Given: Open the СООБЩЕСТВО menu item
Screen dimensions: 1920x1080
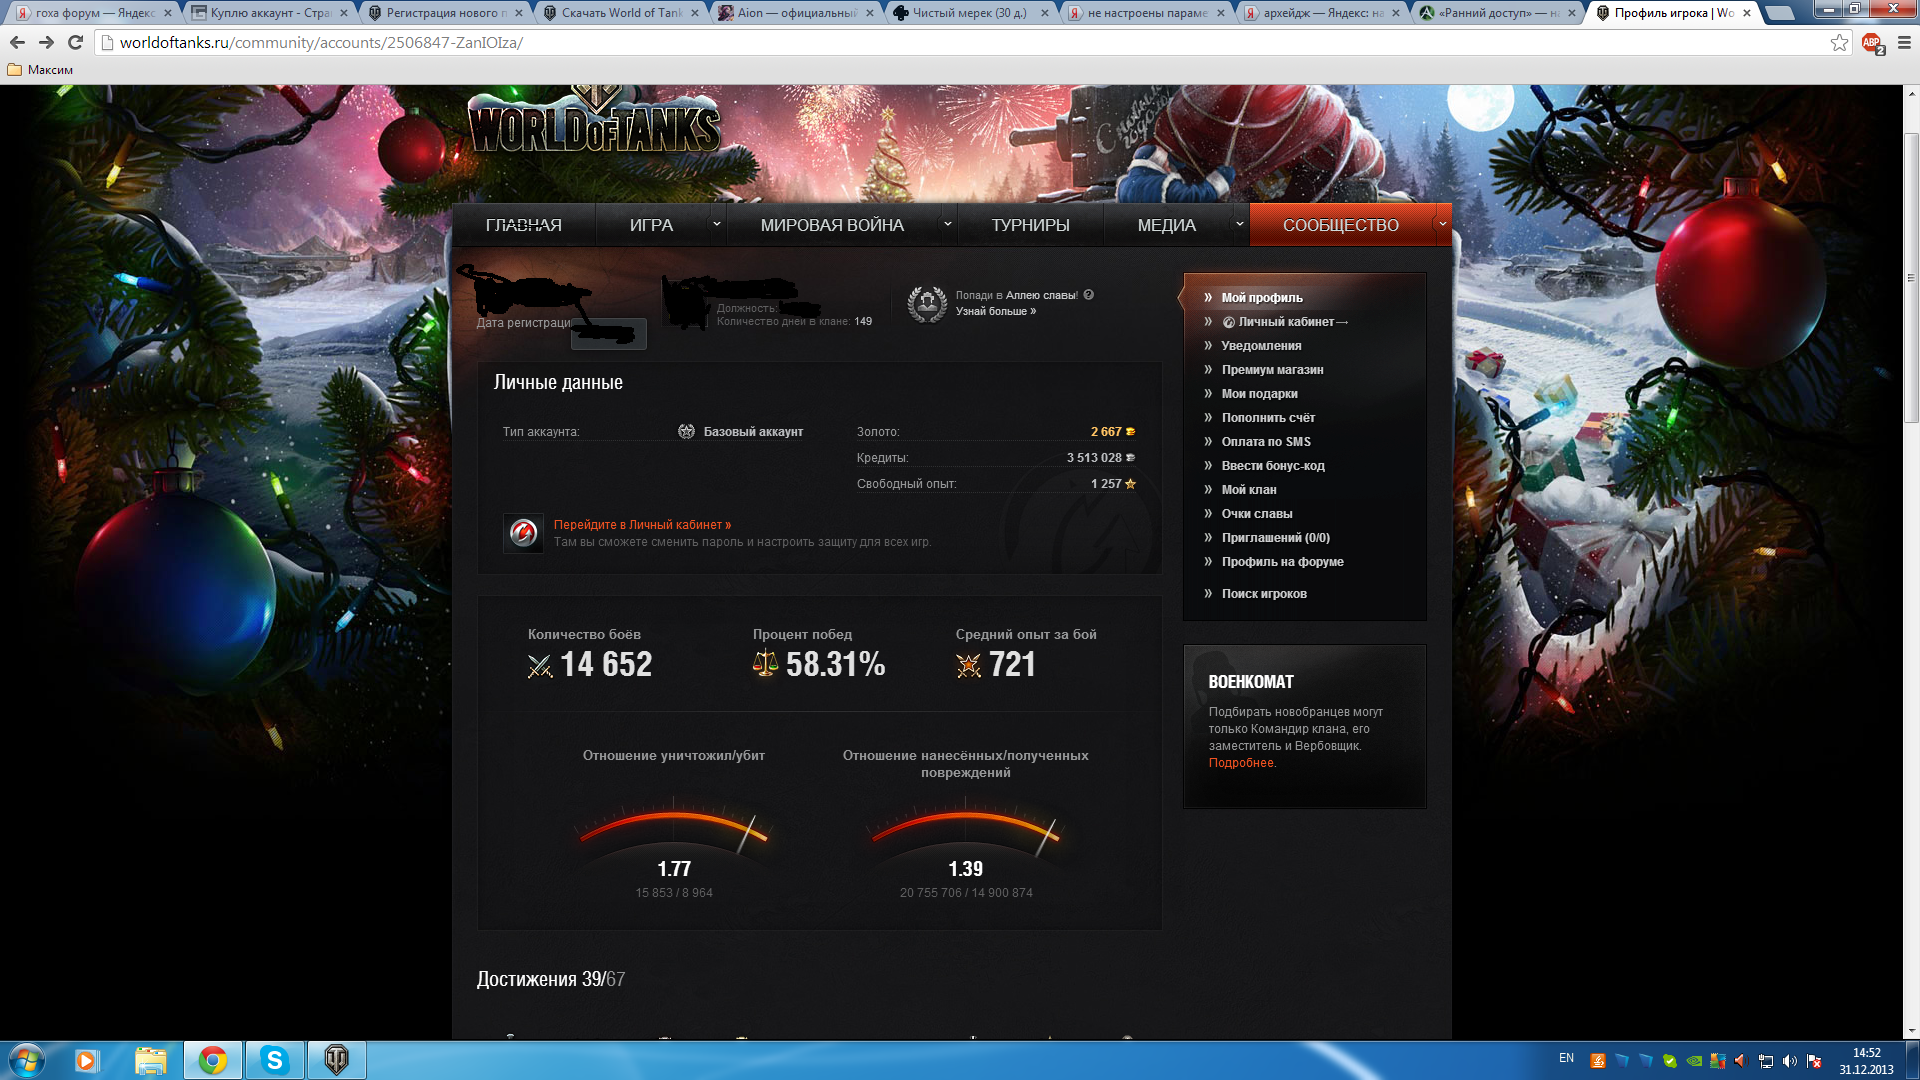Looking at the screenshot, I should coord(1341,225).
